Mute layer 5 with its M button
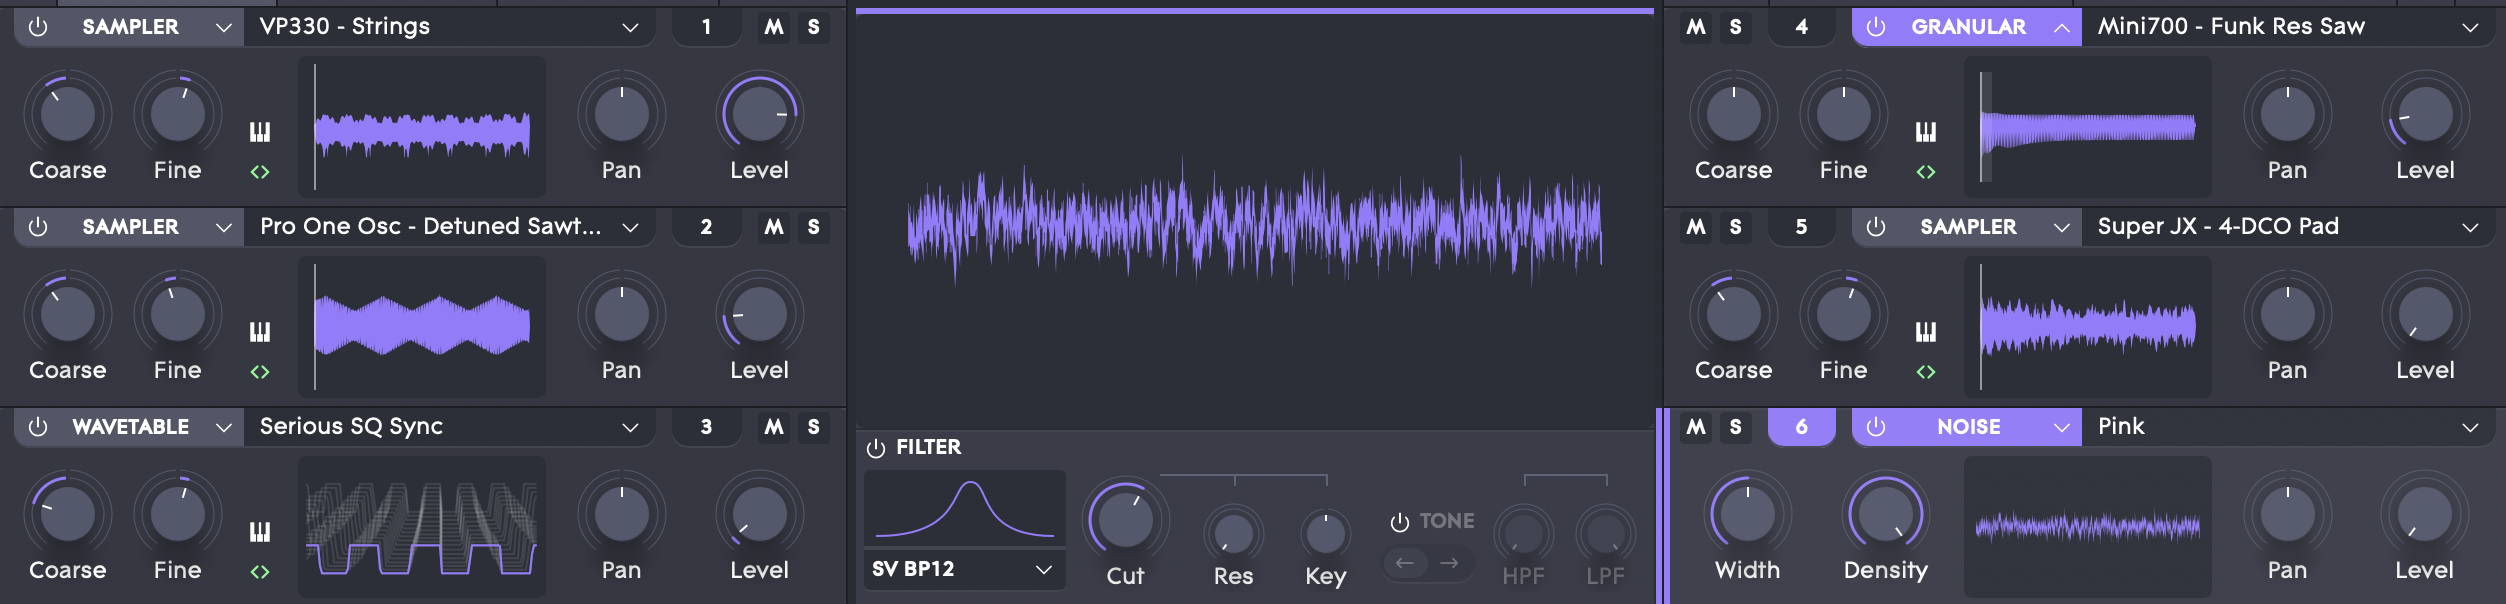This screenshot has width=2506, height=604. click(x=1696, y=227)
